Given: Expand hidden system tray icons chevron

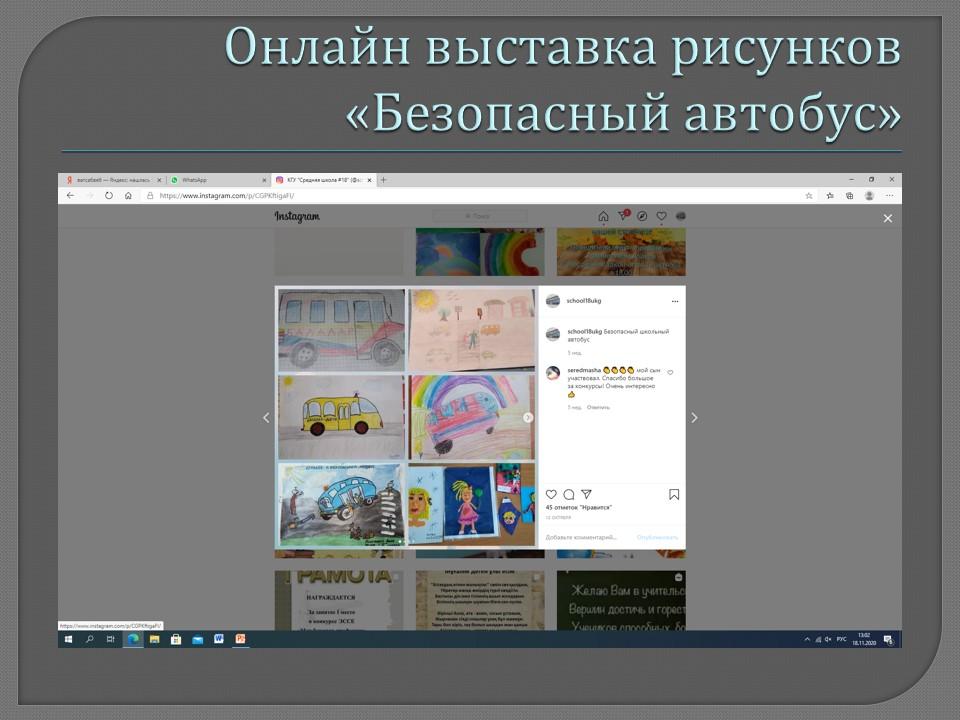Looking at the screenshot, I should 807,639.
